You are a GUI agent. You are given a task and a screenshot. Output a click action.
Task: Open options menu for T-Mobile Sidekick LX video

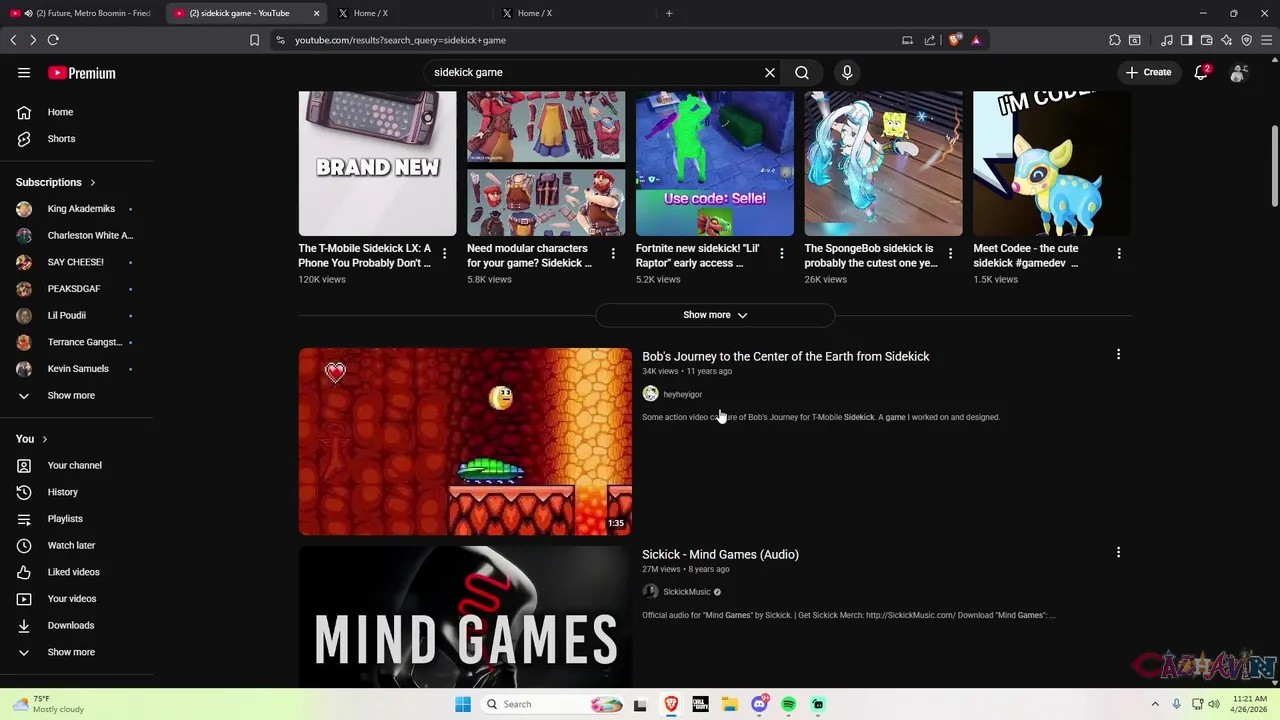click(x=445, y=254)
